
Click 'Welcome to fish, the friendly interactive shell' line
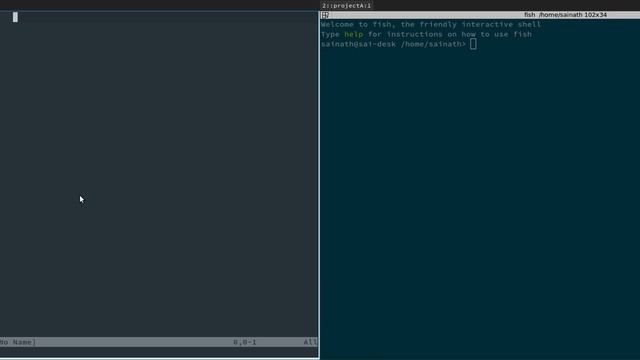coord(431,24)
